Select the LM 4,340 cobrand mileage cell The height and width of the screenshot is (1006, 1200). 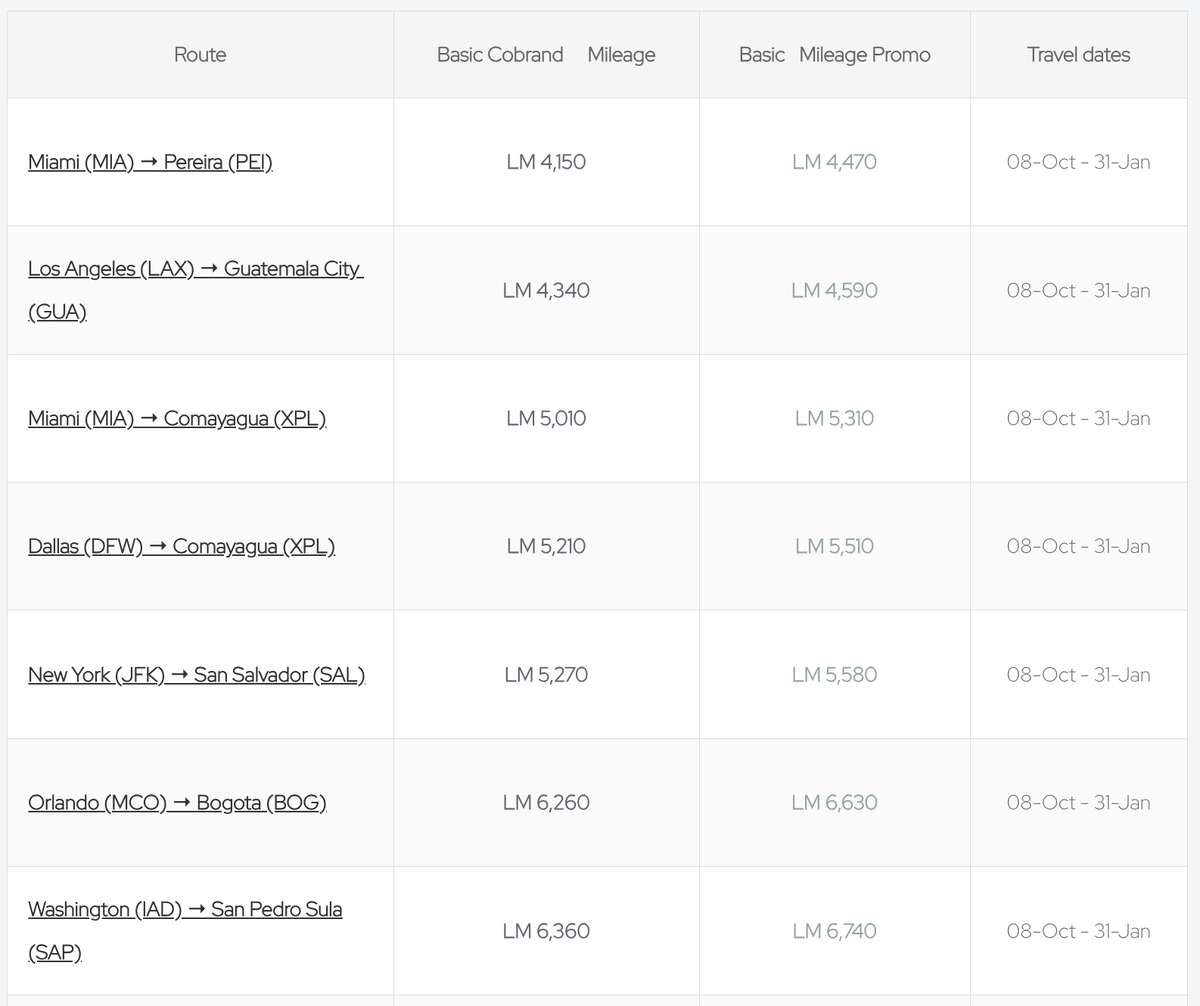click(546, 290)
